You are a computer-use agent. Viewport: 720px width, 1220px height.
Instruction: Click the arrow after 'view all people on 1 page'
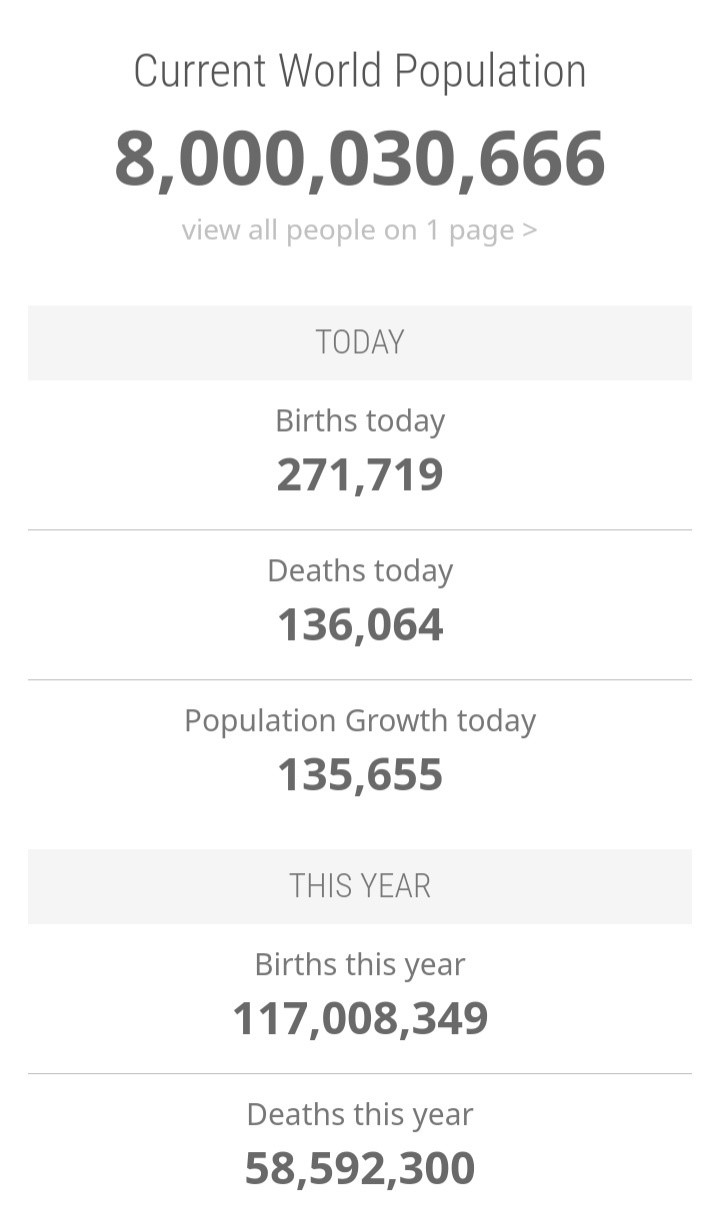tap(530, 230)
